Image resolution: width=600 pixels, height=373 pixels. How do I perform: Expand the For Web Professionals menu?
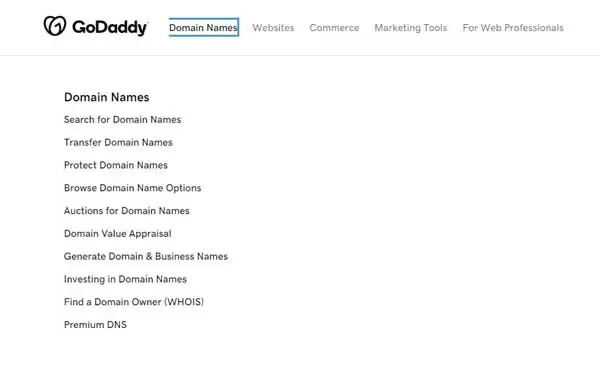pos(513,28)
